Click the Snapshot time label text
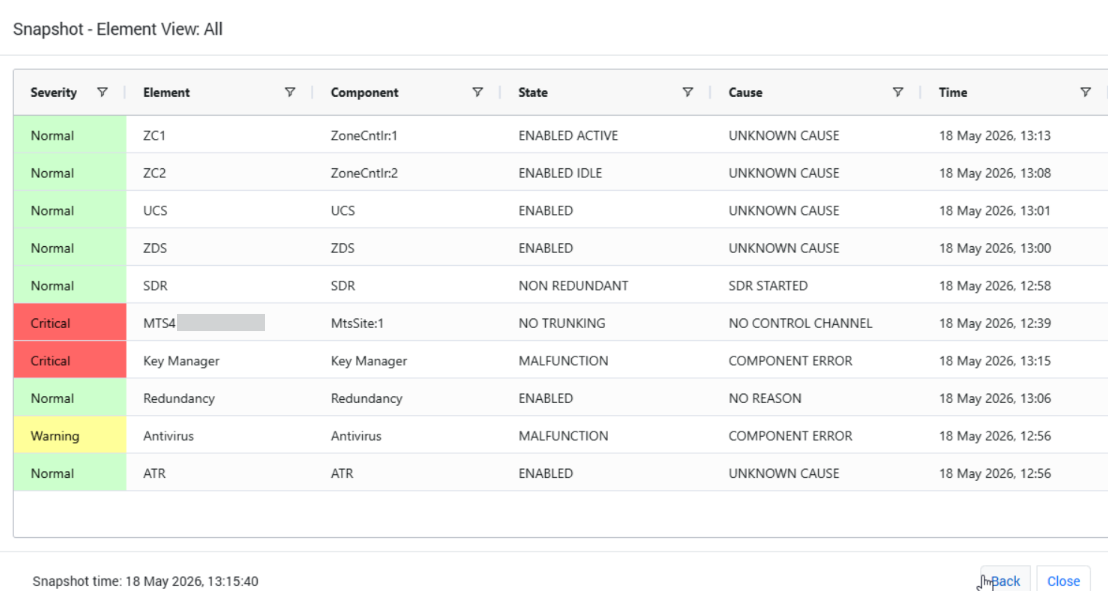 (146, 581)
